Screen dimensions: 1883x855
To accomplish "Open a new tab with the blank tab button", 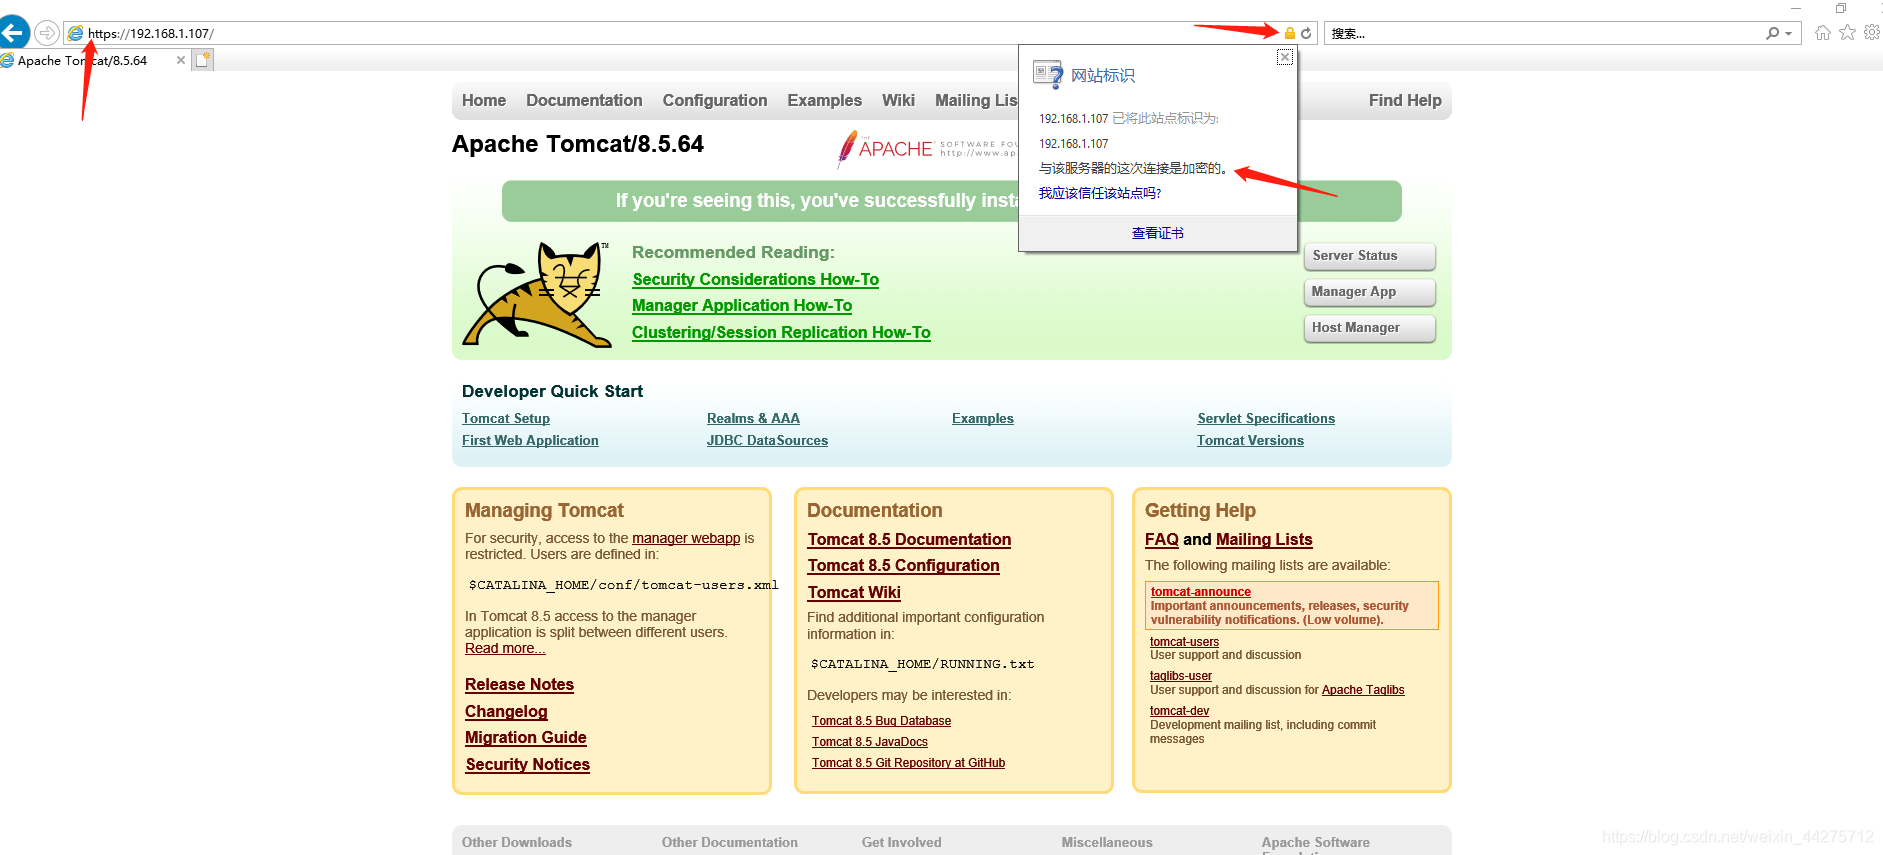I will (203, 60).
